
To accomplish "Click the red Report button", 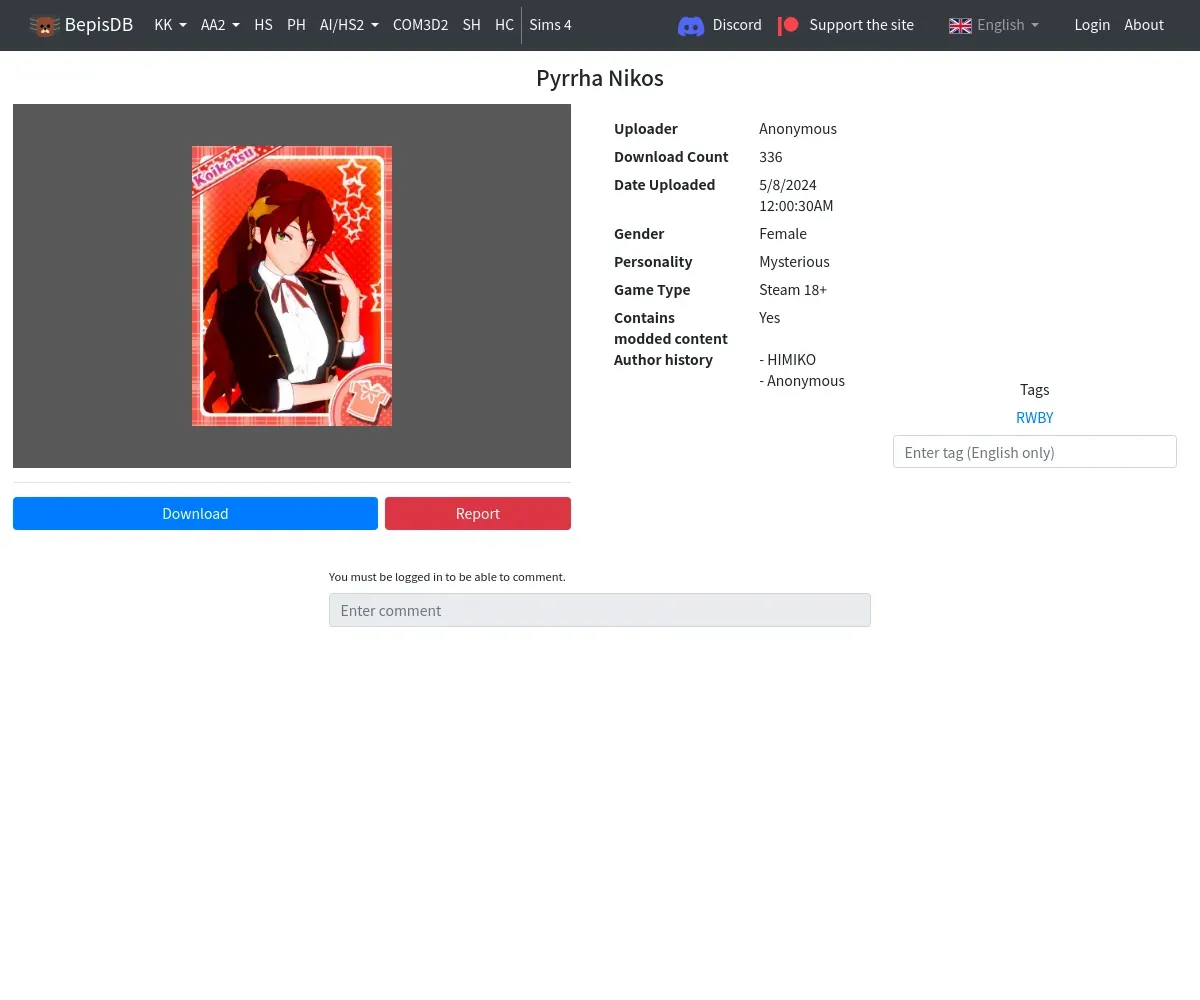I will tap(478, 513).
